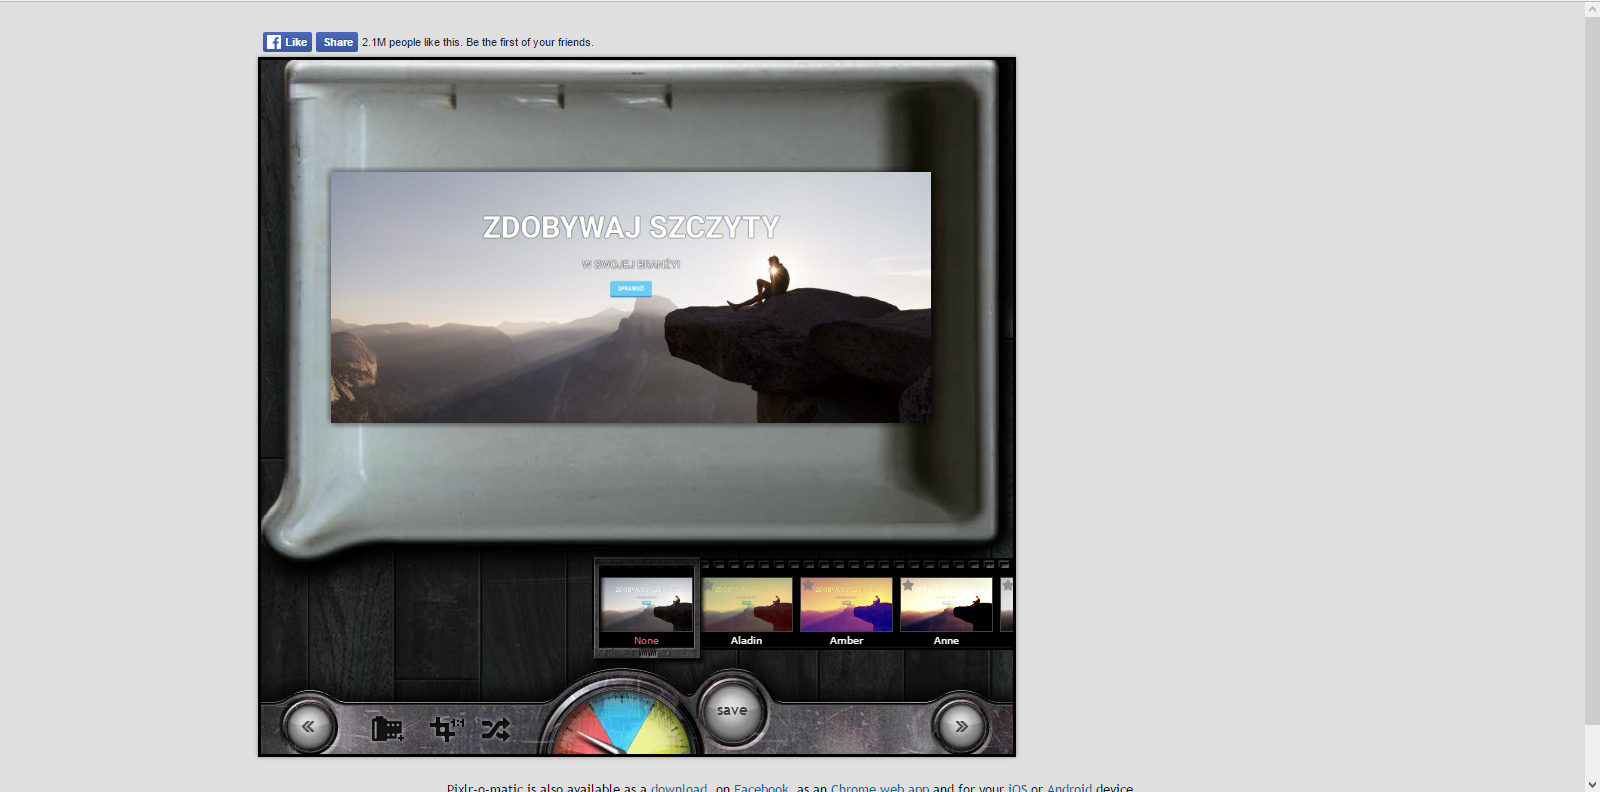Open the add more filters film-roll icon
The height and width of the screenshot is (792, 1600).
click(x=387, y=729)
